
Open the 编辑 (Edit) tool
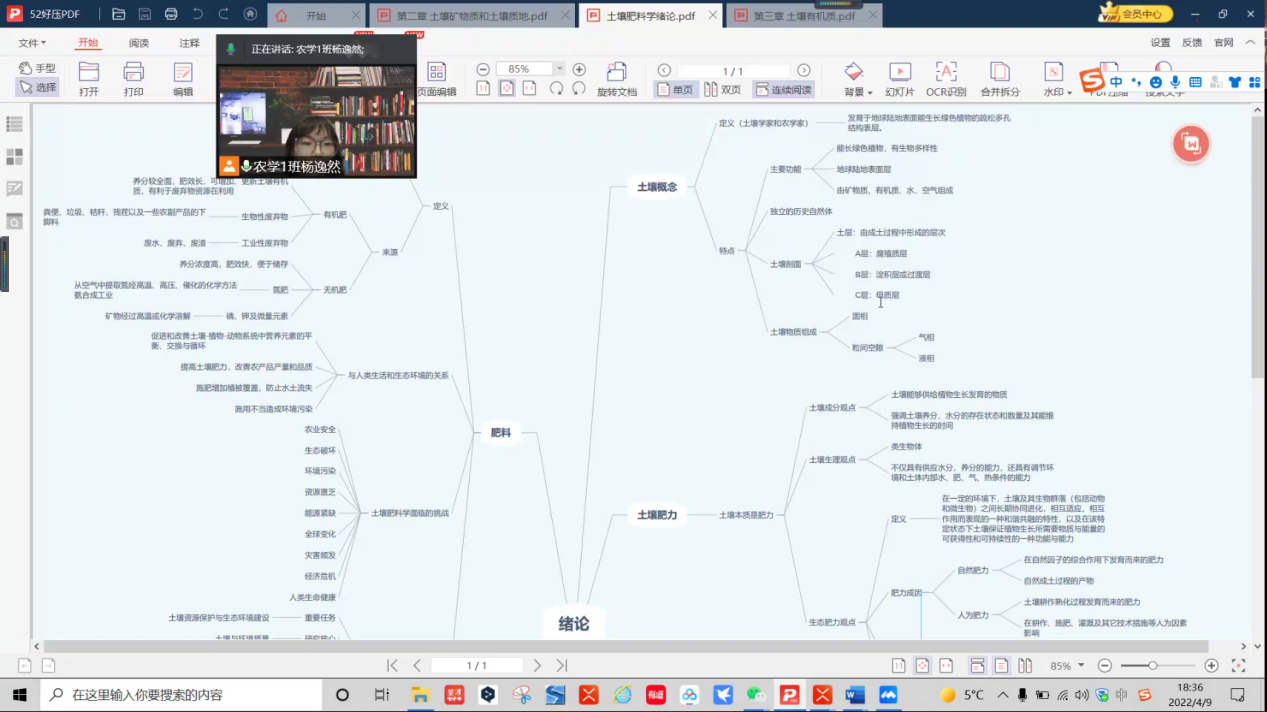(183, 78)
